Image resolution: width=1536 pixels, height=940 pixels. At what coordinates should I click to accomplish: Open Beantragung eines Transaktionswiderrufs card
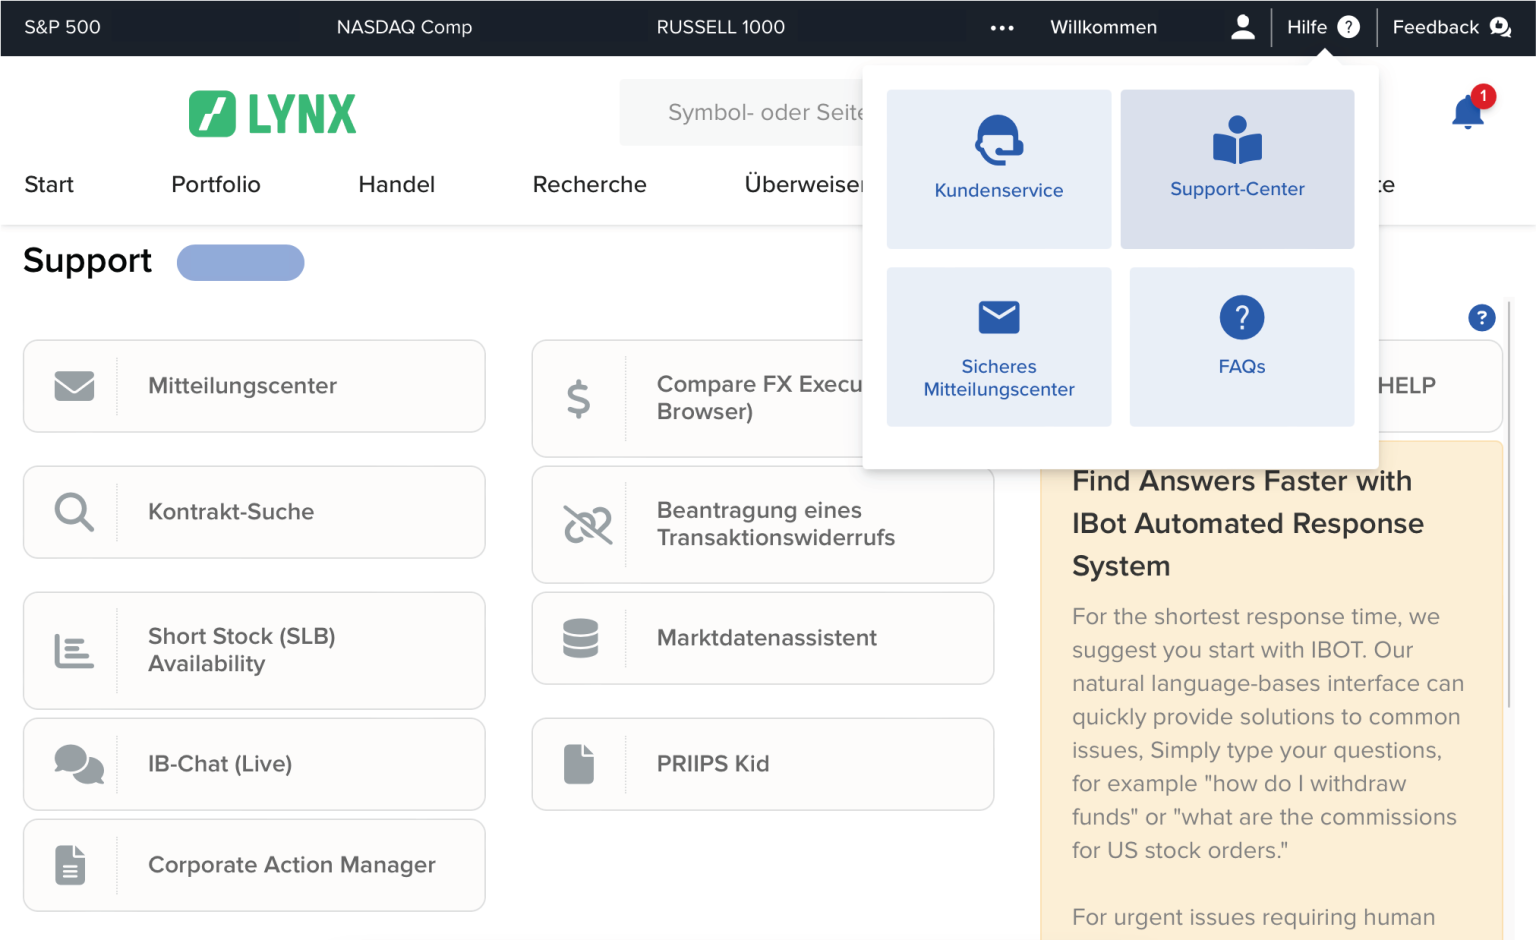pyautogui.click(x=763, y=525)
